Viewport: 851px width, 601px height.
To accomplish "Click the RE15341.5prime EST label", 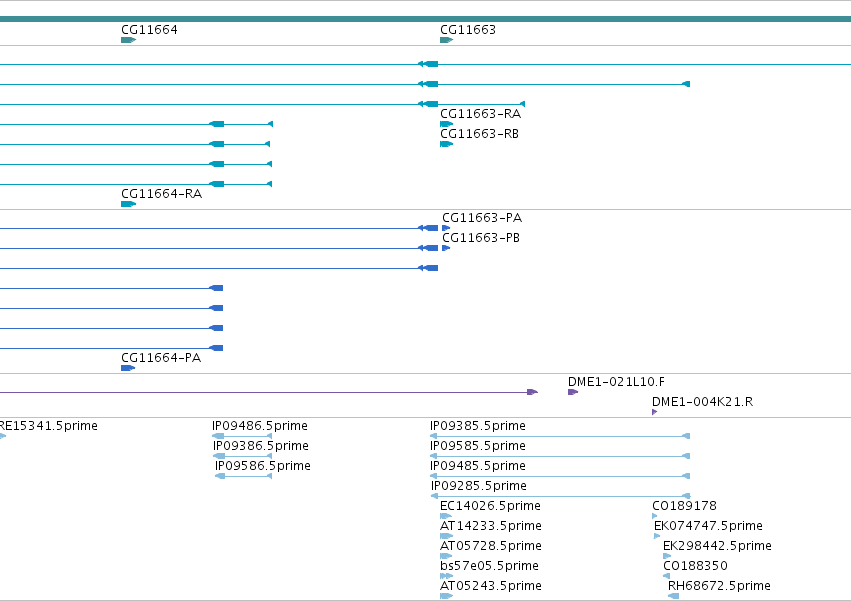I will 48,426.
